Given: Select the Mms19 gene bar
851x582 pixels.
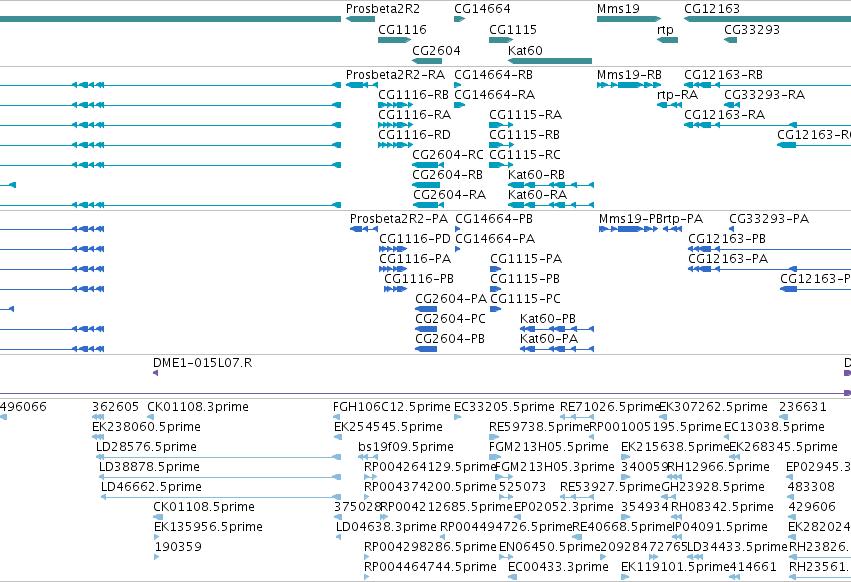Looking at the screenshot, I should coord(629,19).
